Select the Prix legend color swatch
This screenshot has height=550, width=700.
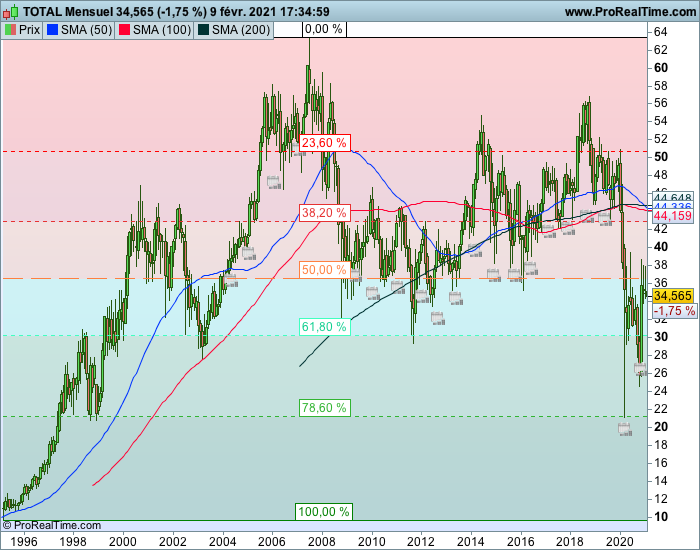point(10,30)
